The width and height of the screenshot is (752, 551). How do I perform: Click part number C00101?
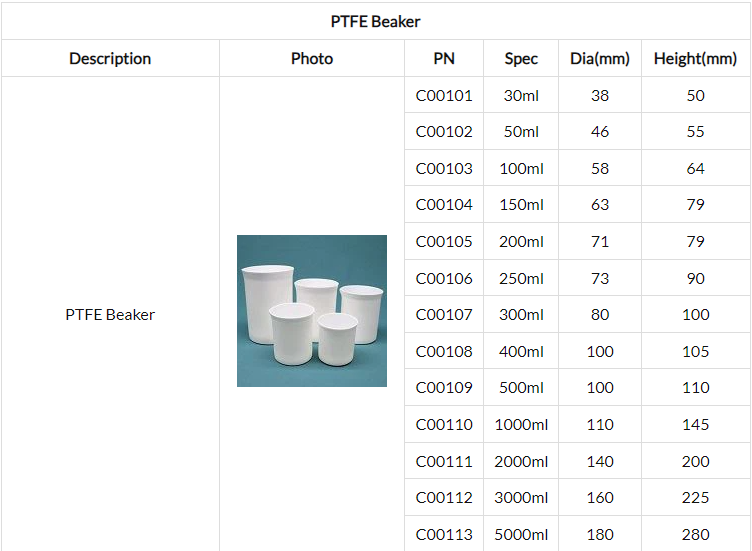click(444, 96)
